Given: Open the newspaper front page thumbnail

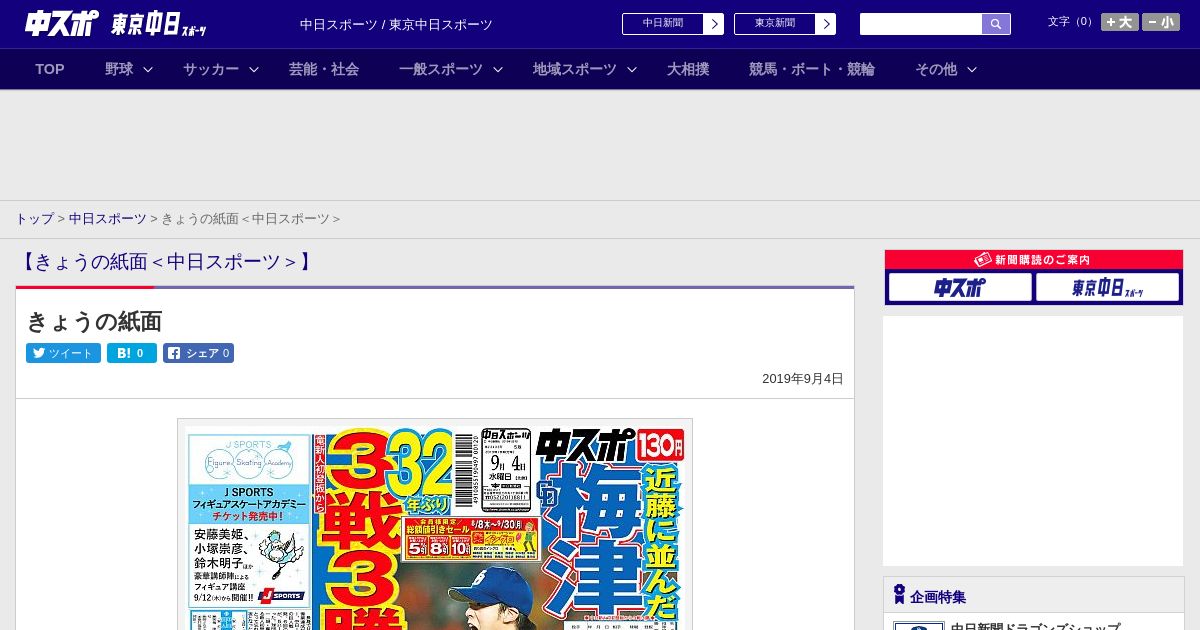Looking at the screenshot, I should [435, 525].
